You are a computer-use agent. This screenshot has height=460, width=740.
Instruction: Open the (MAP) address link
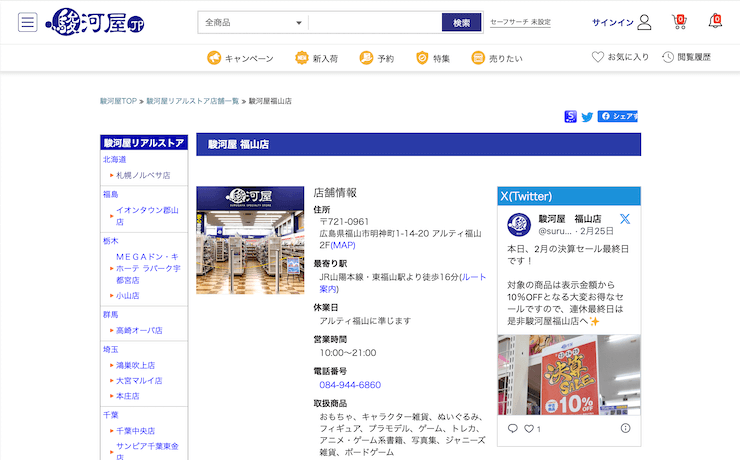[x=343, y=245]
